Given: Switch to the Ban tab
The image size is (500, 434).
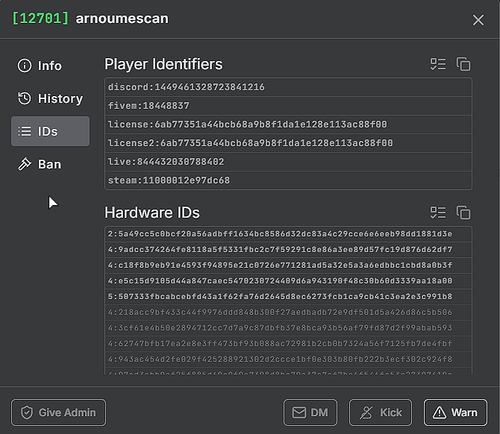Looking at the screenshot, I should tap(50, 164).
